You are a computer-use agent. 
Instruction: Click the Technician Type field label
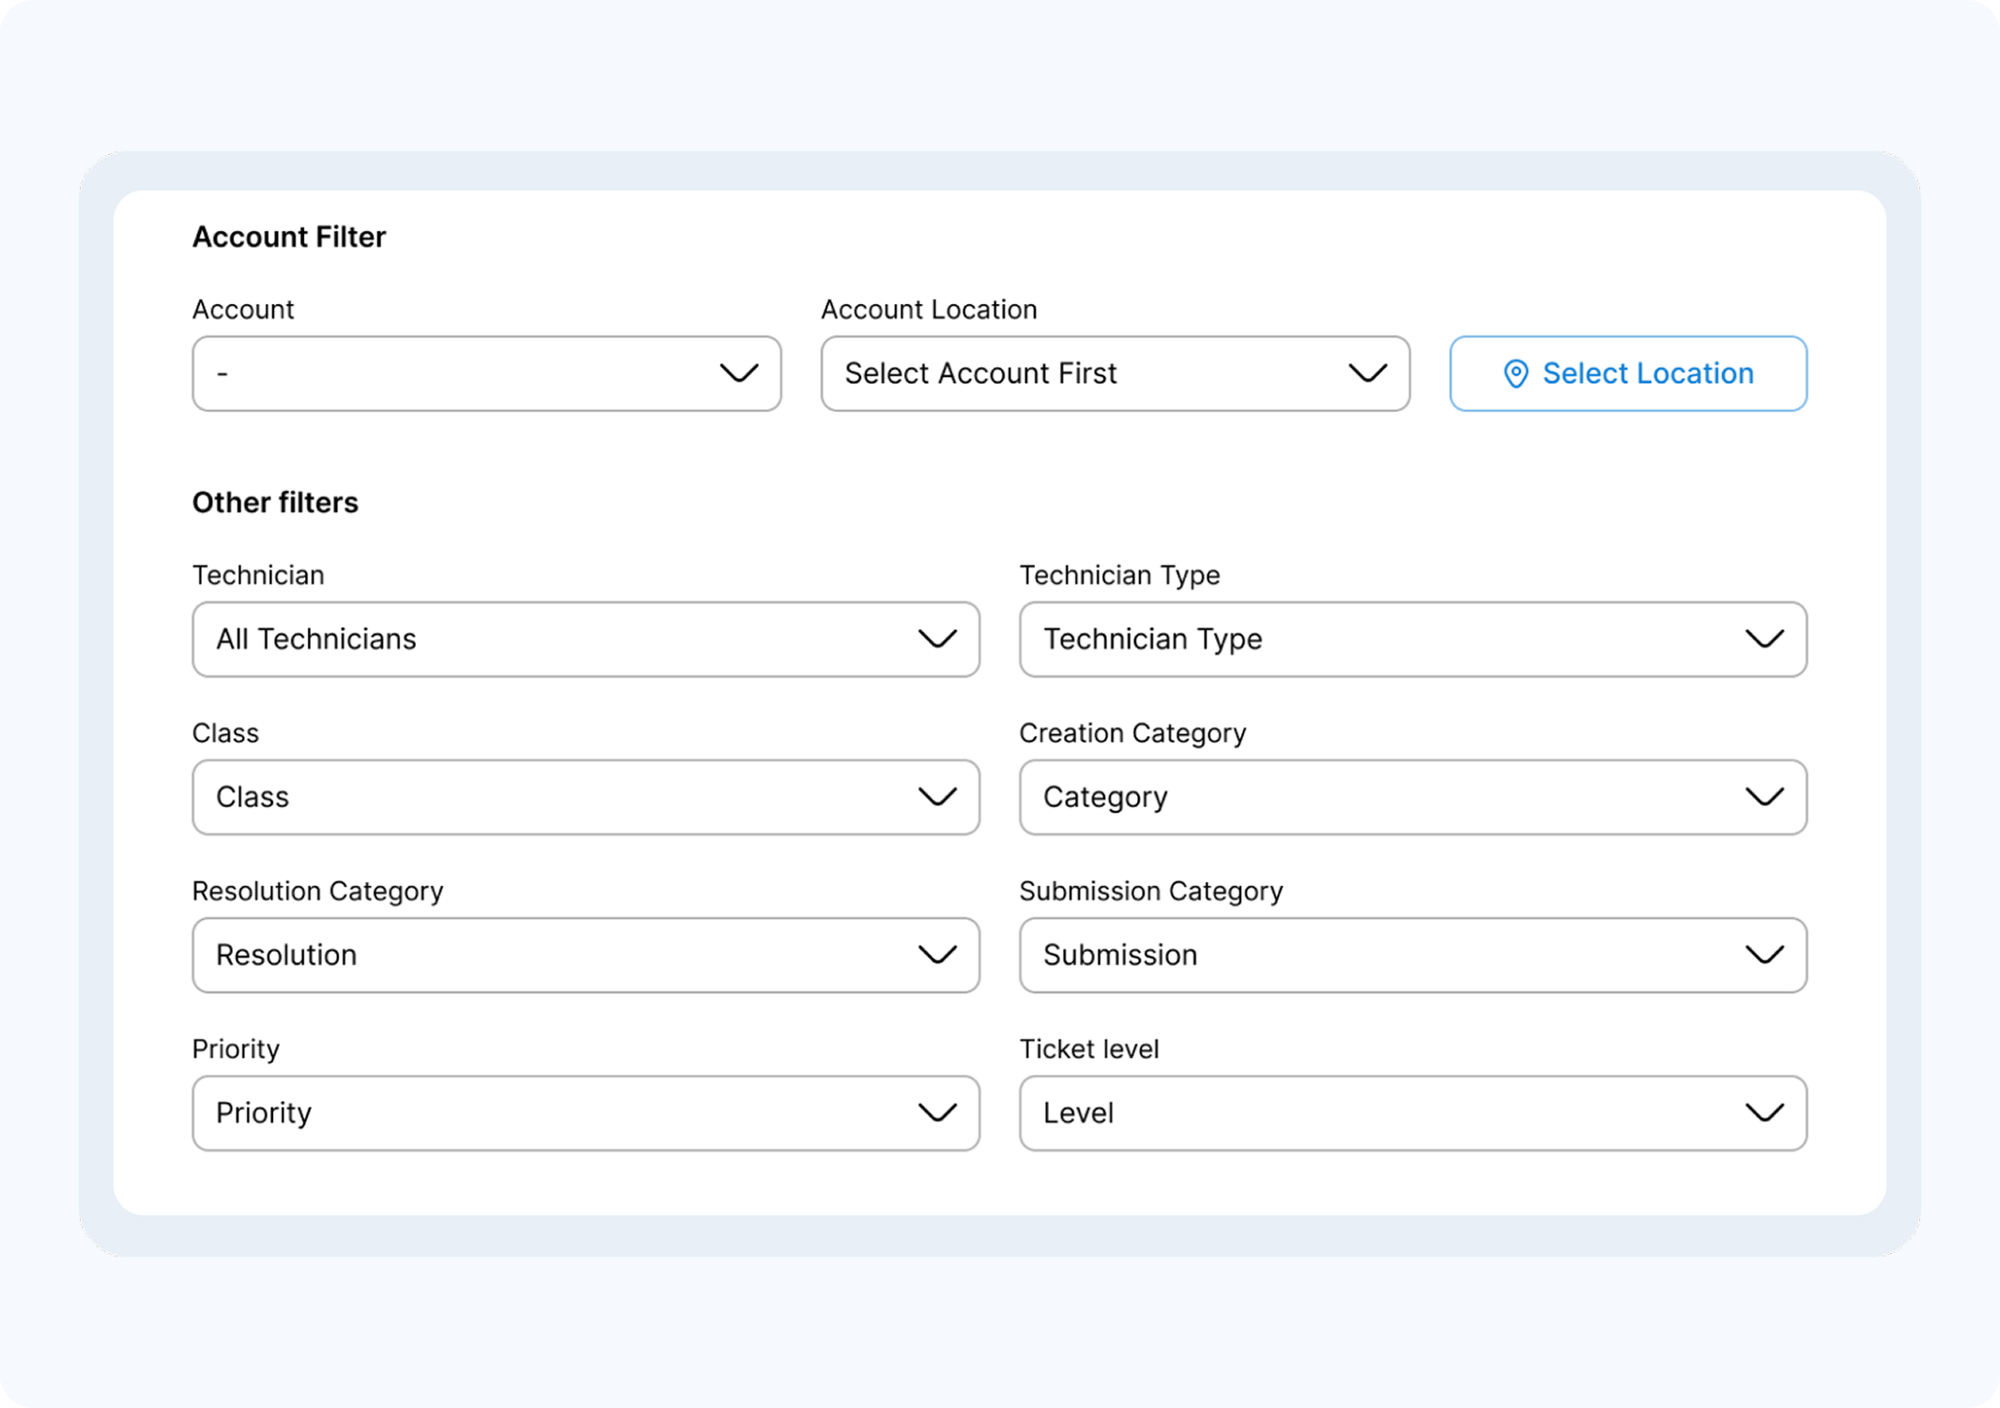1119,576
